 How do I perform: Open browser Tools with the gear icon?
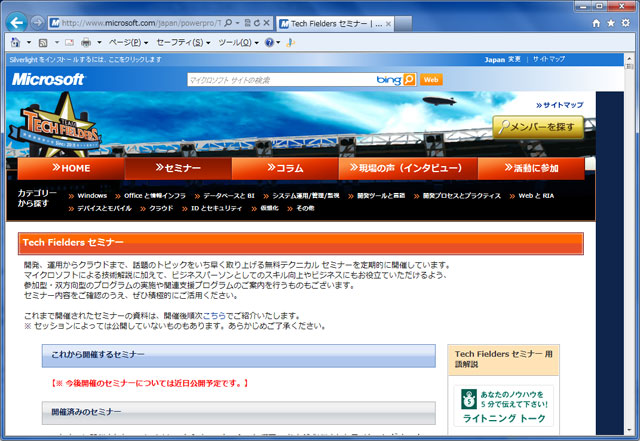tap(626, 23)
